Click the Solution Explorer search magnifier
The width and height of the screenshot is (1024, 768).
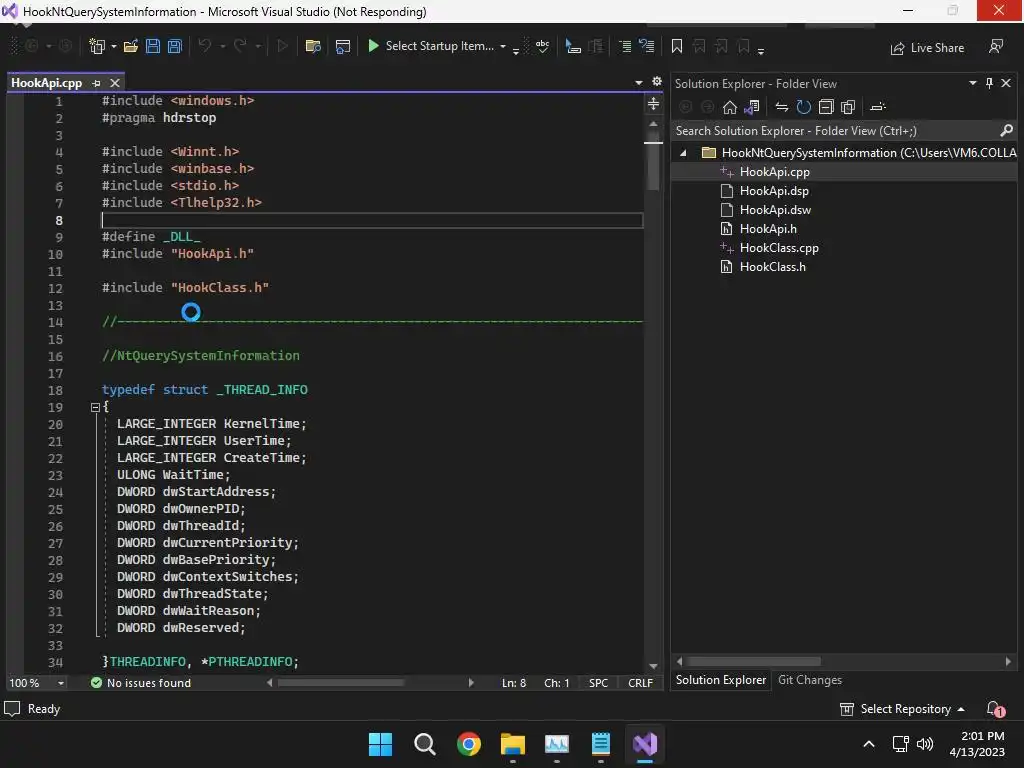pos(1006,131)
